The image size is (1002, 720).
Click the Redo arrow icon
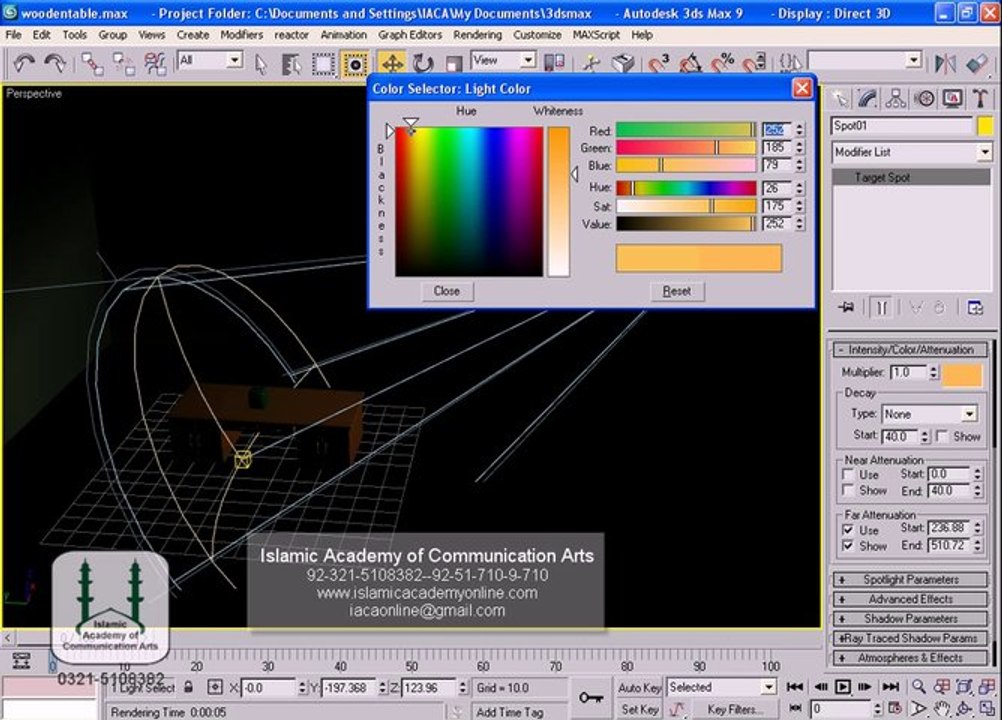(55, 63)
